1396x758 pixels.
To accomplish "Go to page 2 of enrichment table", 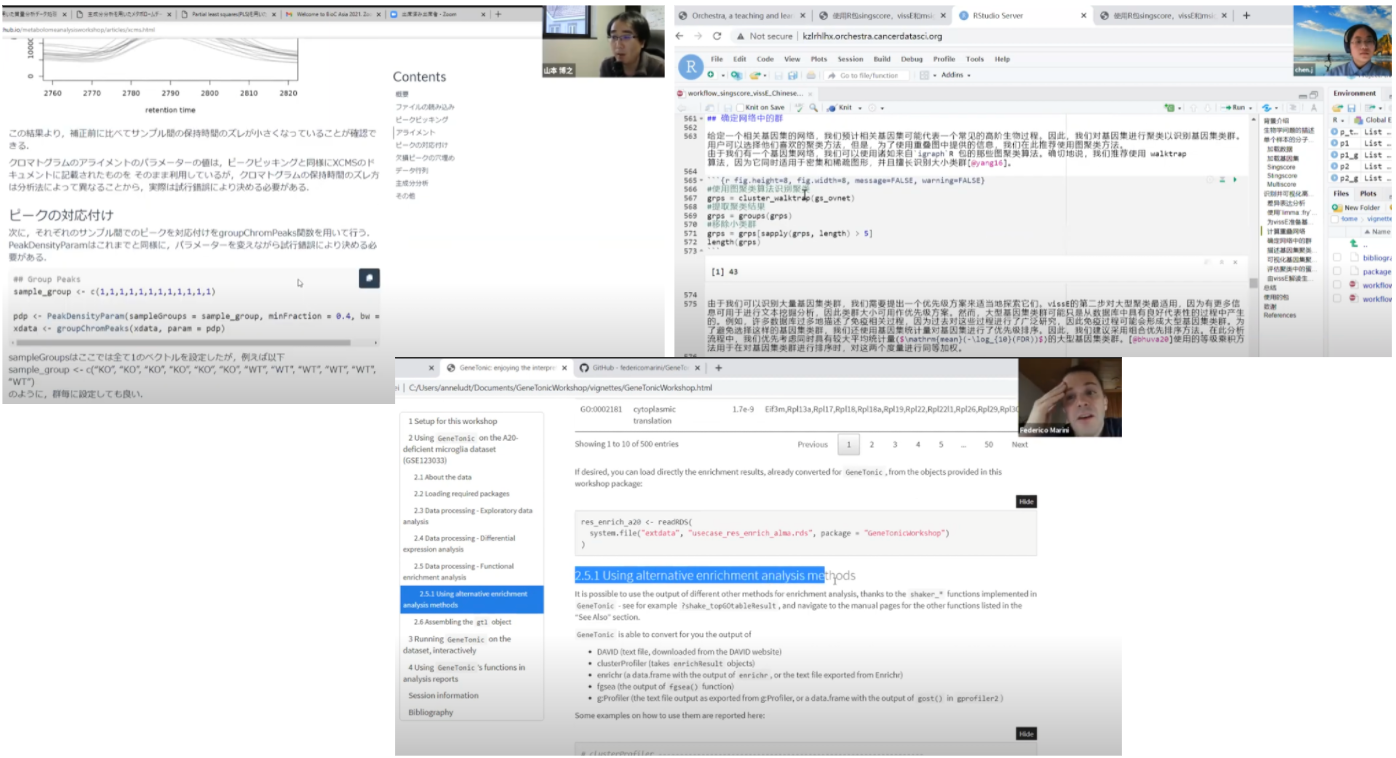I will (872, 444).
